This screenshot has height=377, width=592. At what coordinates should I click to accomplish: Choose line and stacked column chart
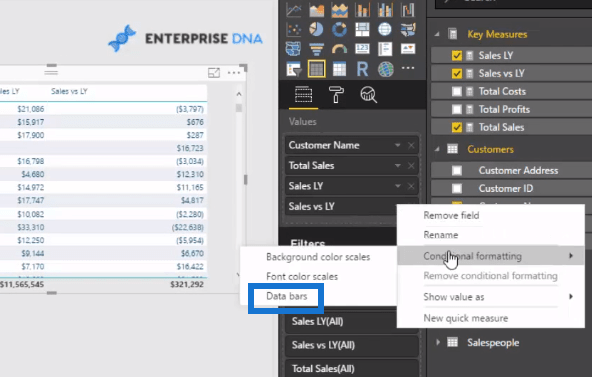(x=362, y=10)
